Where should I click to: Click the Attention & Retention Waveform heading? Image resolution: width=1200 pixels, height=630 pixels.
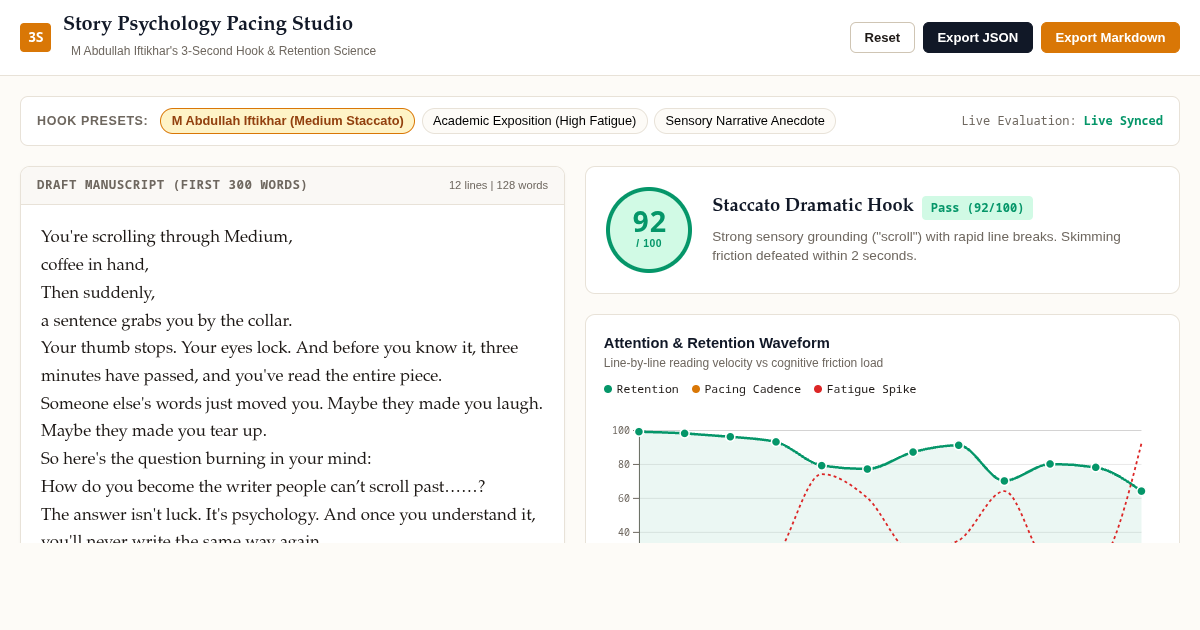click(717, 343)
